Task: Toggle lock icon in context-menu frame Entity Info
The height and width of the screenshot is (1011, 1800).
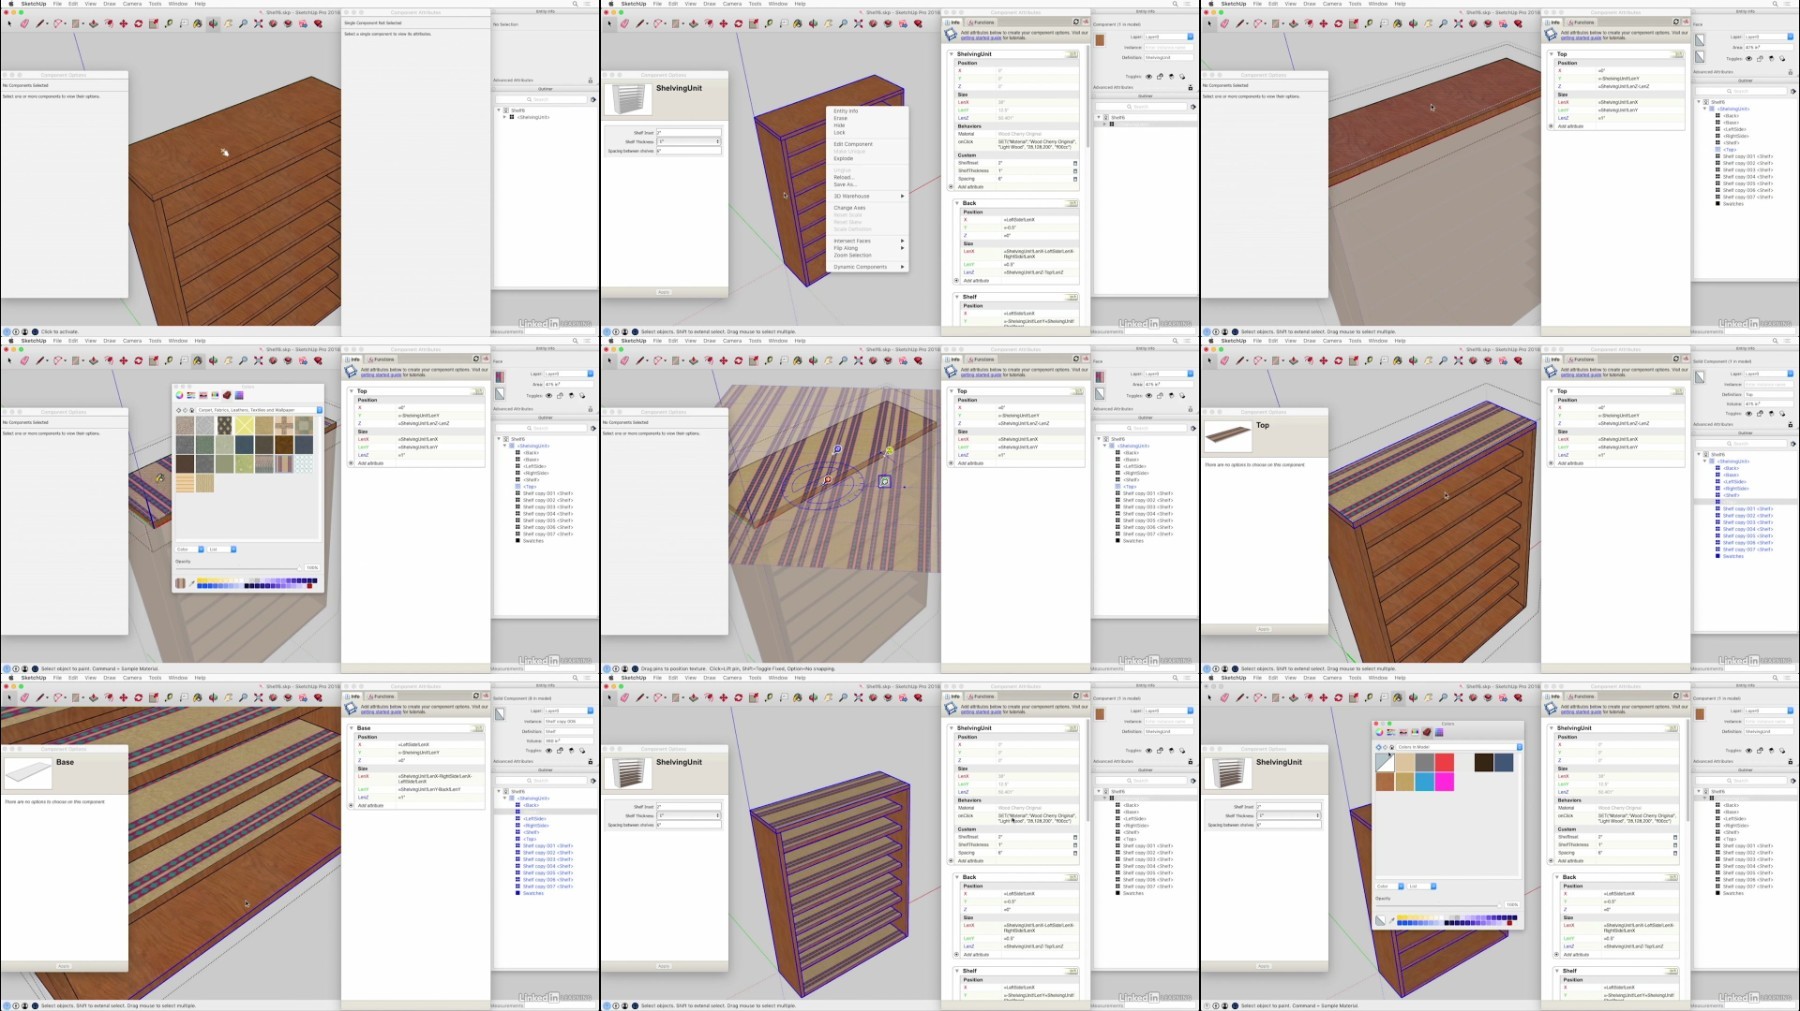Action: click(1160, 76)
